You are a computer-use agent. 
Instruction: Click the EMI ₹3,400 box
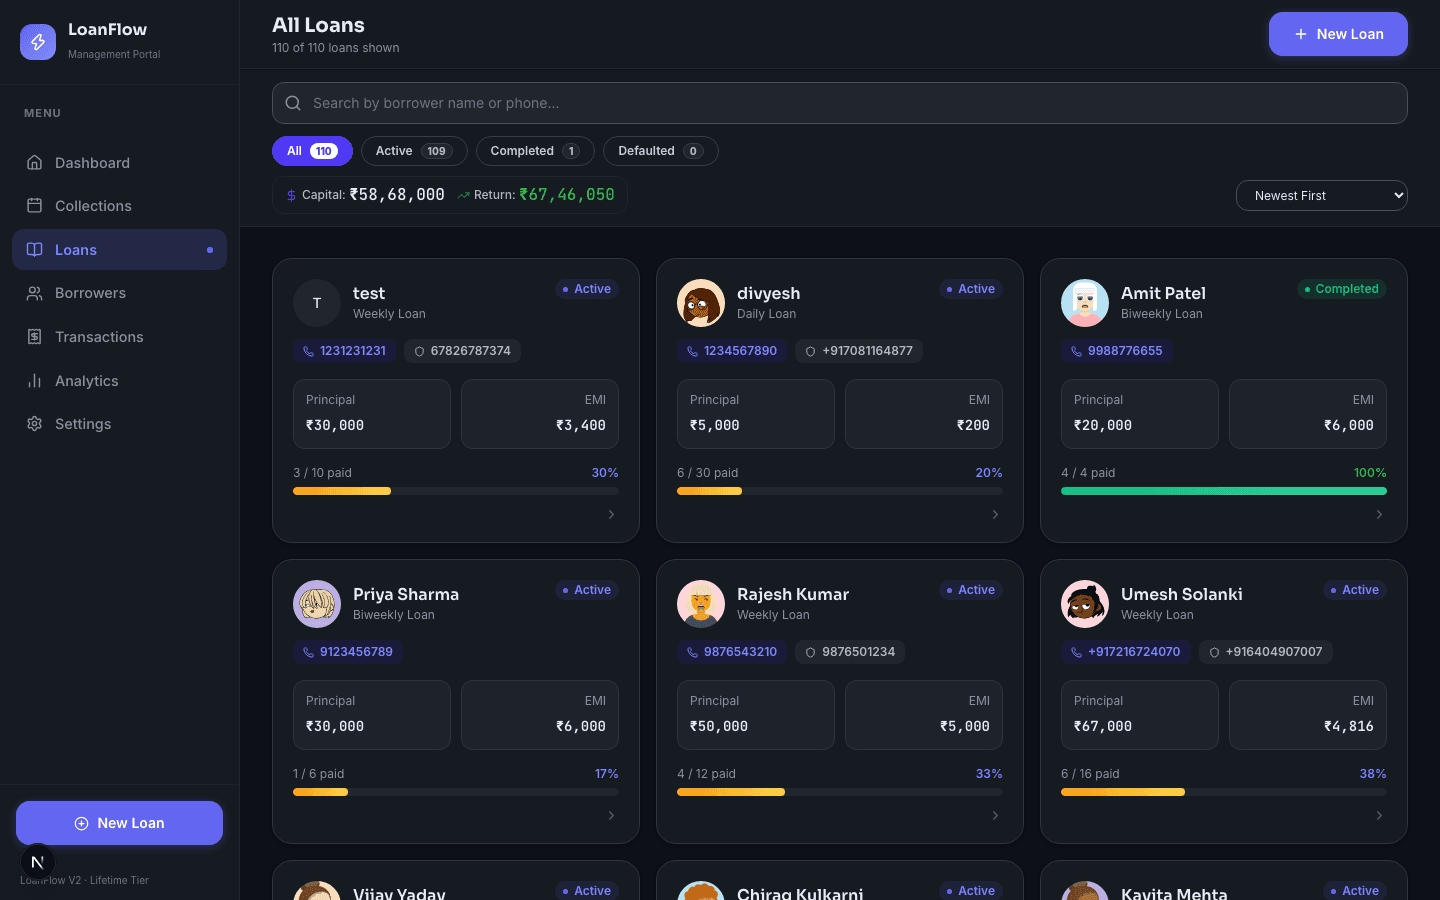tap(540, 414)
